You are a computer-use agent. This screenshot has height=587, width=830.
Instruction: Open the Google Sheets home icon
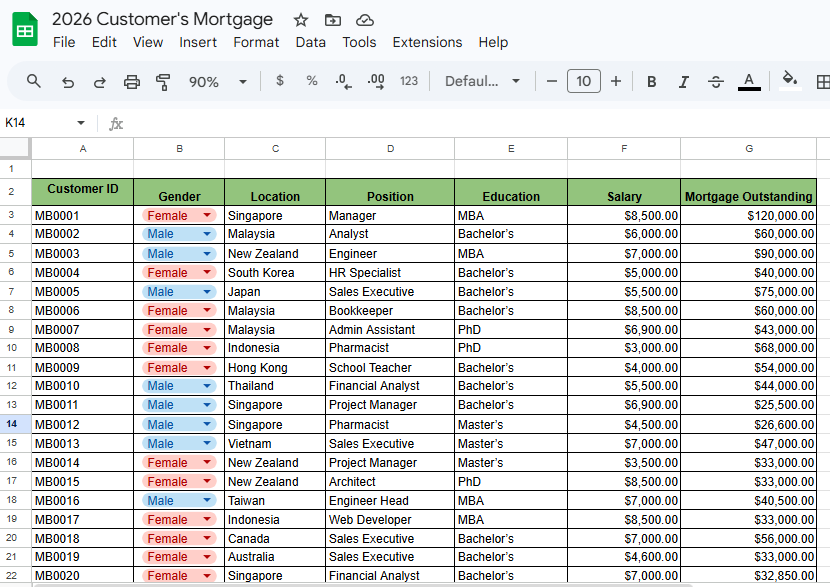(x=25, y=29)
